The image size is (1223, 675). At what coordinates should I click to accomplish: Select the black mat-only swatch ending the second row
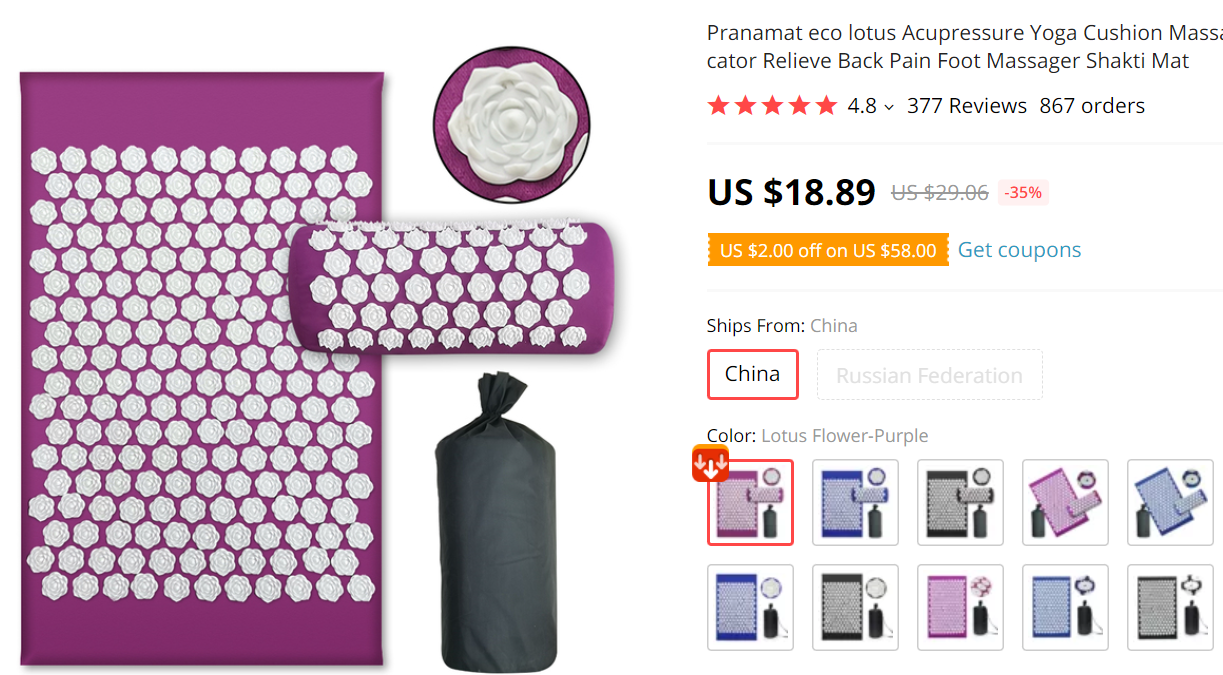[1170, 607]
